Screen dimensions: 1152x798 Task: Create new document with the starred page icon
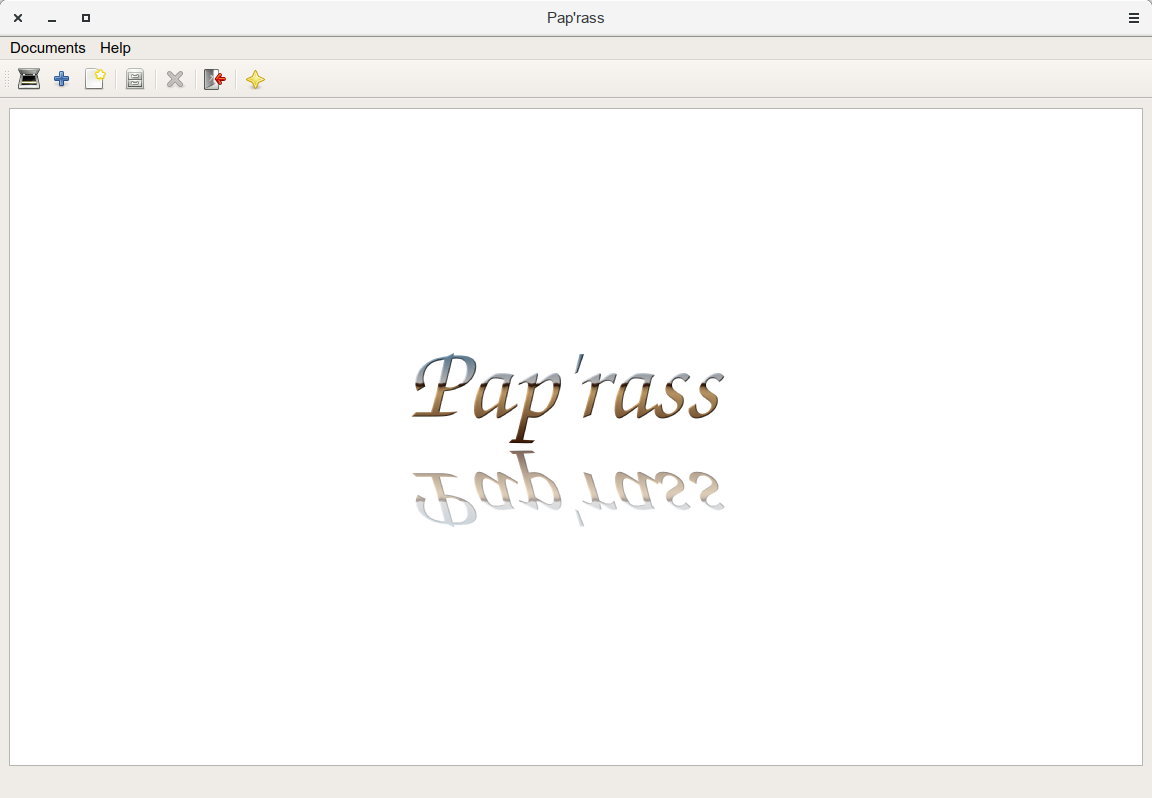pyautogui.click(x=95, y=79)
